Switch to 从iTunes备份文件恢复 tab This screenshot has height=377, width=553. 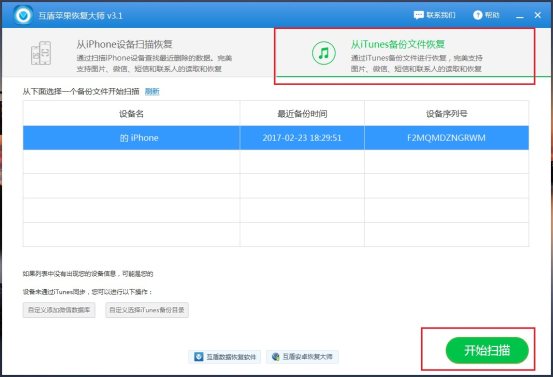pyautogui.click(x=414, y=53)
